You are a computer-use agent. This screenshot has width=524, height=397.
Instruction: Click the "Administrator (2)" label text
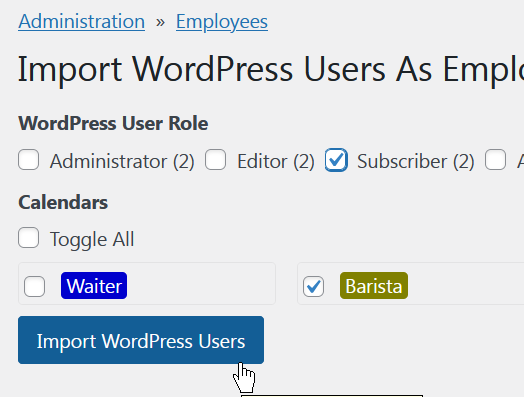(x=122, y=162)
